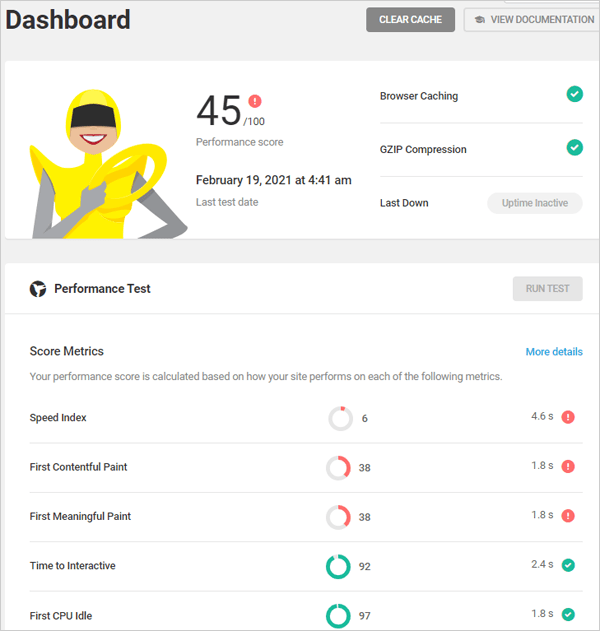Click the Time to Interactive green check
This screenshot has height=631, width=600.
coord(568,565)
